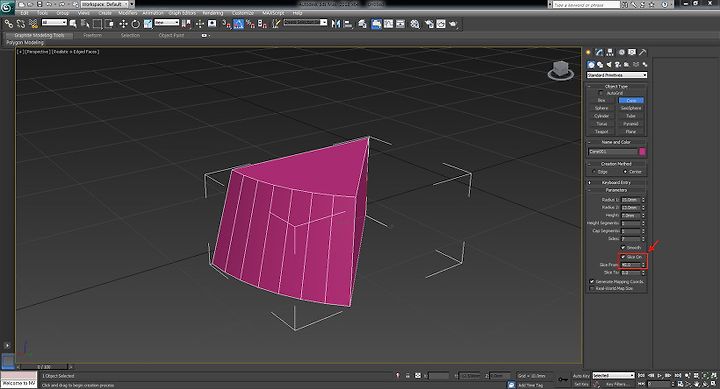Click the magenta object color swatch
Viewport: 720px width, 389px height.
coord(642,152)
